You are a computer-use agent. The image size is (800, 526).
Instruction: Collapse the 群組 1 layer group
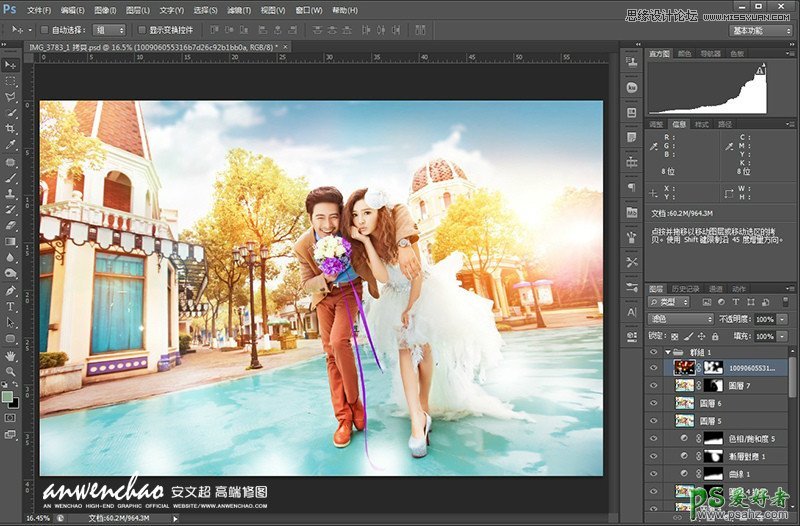667,352
